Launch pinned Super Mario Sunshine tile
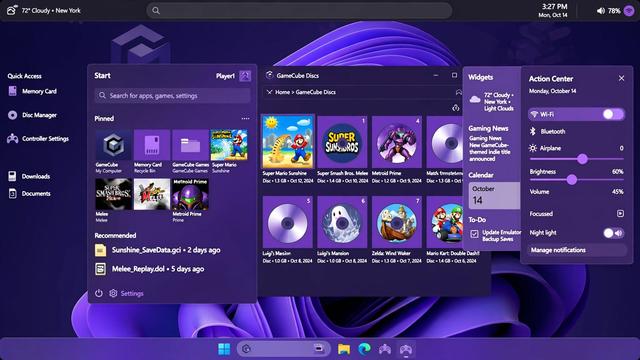The image size is (640, 360). (229, 145)
